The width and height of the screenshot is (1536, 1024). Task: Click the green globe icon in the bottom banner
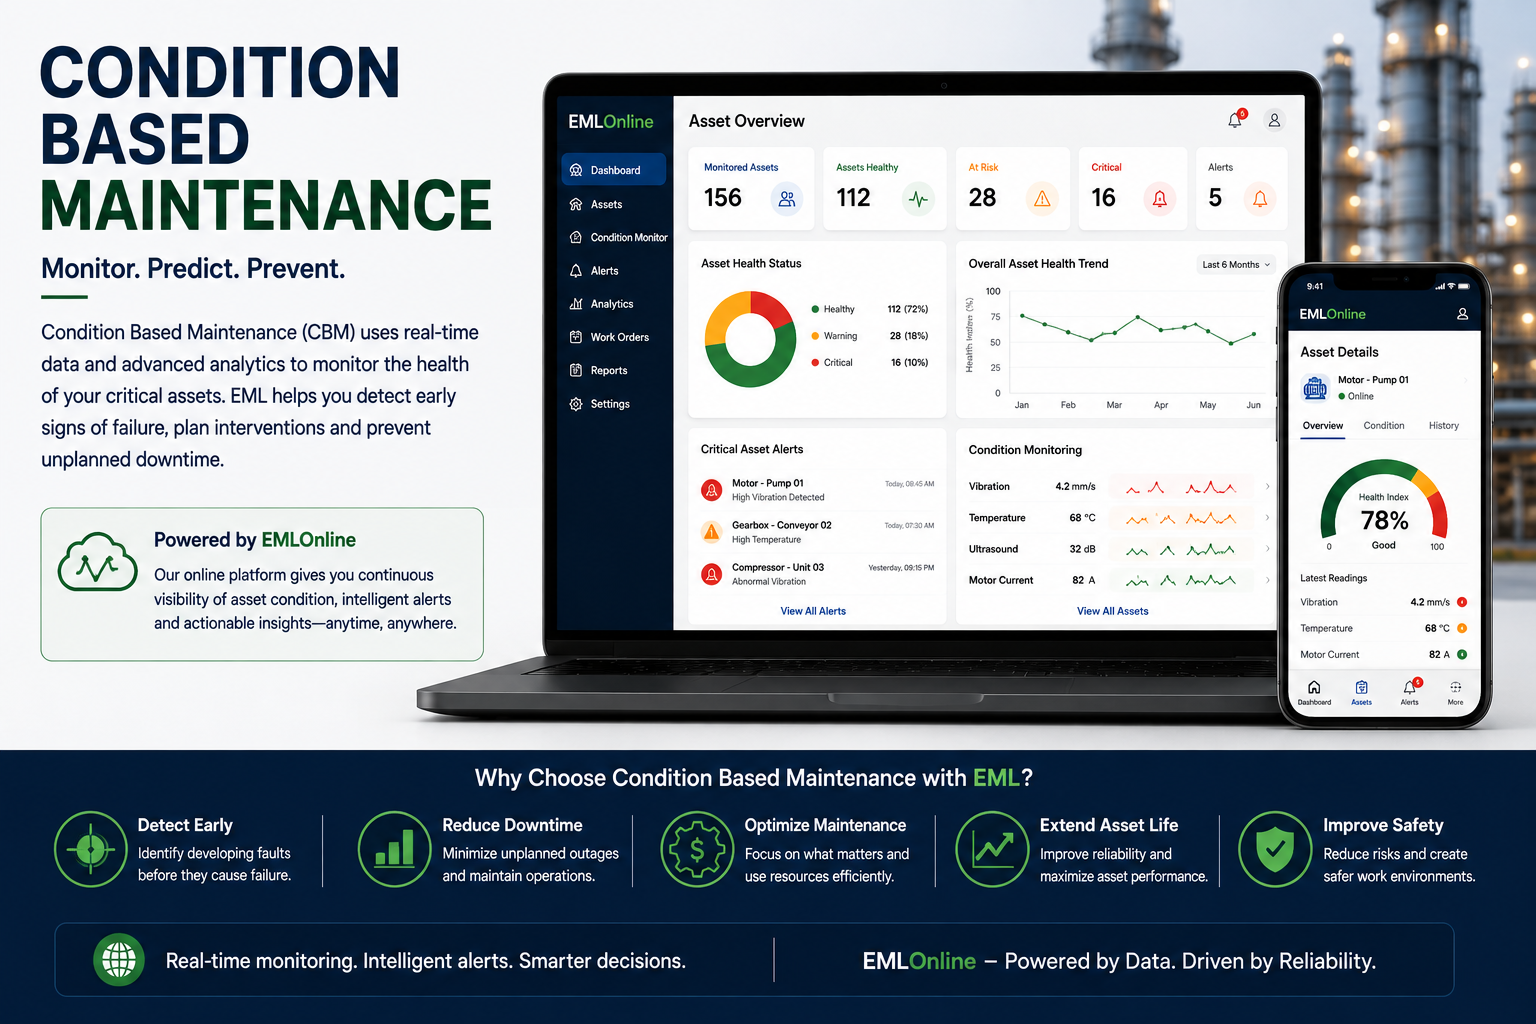click(119, 960)
